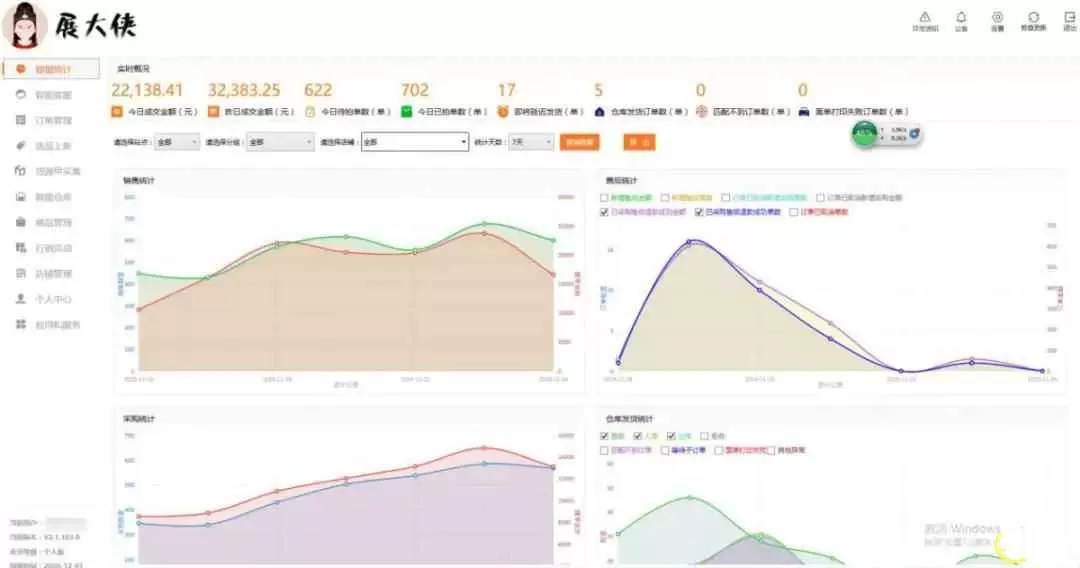The height and width of the screenshot is (568, 1080).
Task: Click the first orange button beside the filters
Action: (580, 143)
